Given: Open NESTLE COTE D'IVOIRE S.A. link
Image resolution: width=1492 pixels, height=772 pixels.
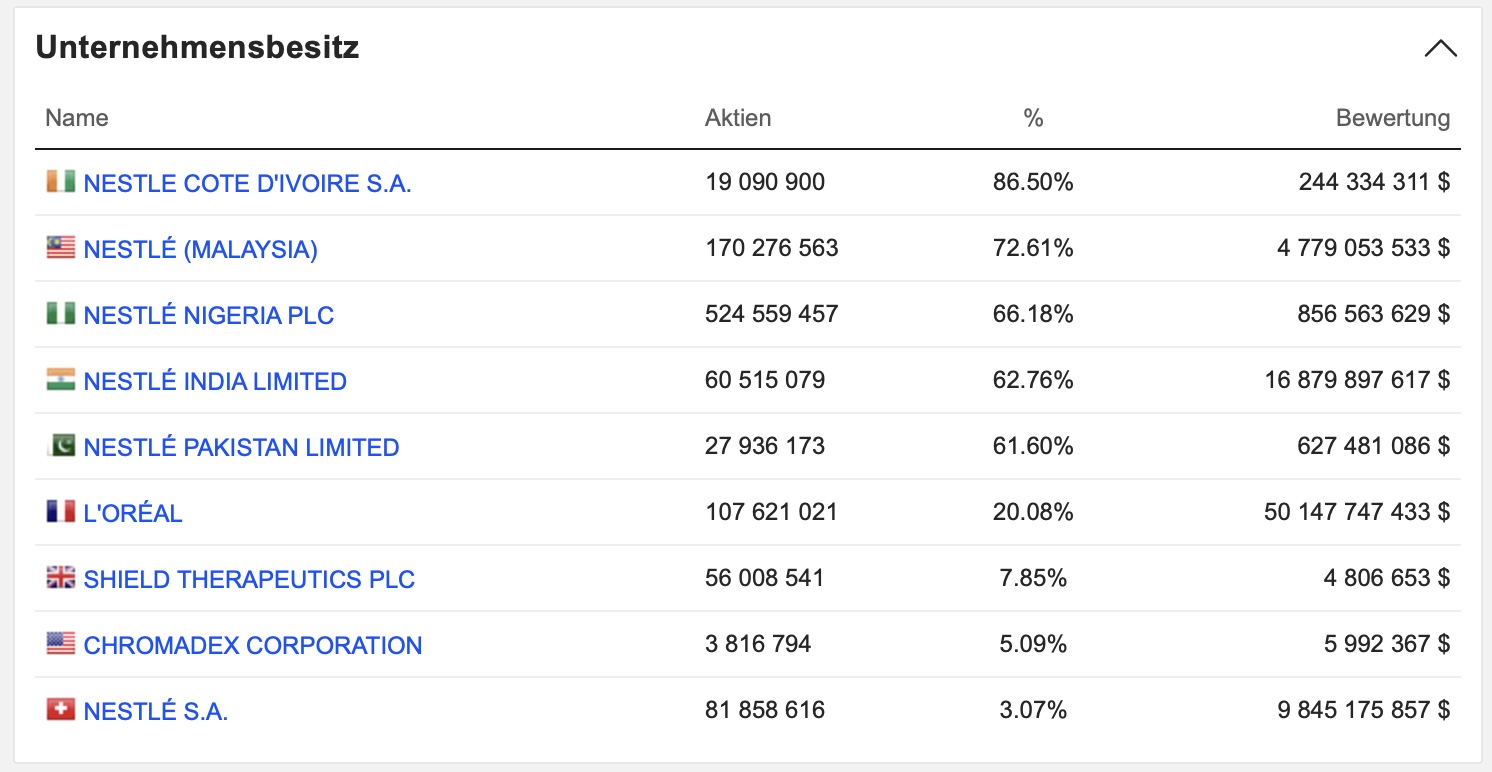Looking at the screenshot, I should [247, 183].
